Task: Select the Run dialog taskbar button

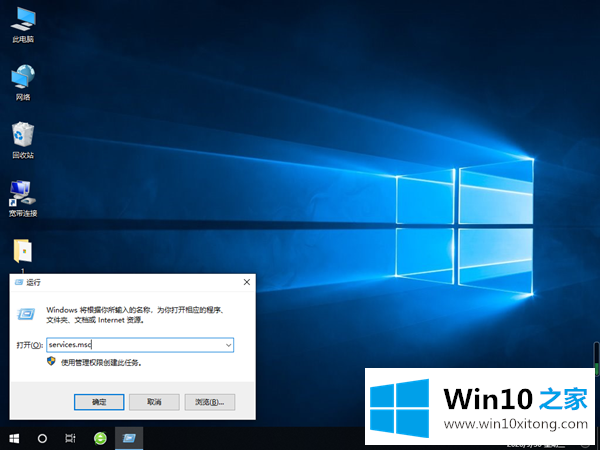Action: [129, 438]
